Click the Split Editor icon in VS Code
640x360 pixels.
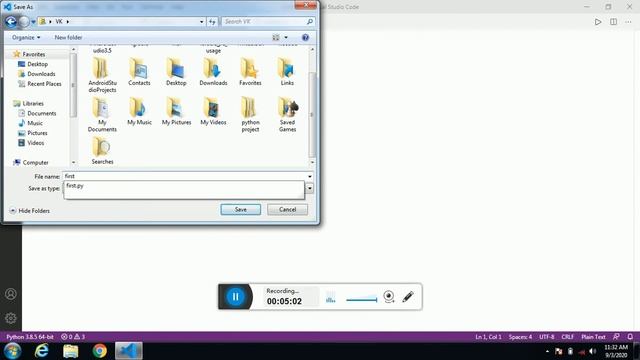click(613, 22)
